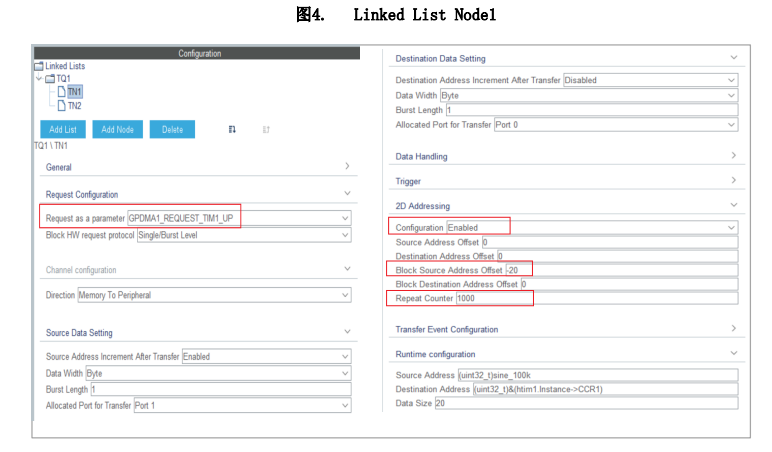Click the TQ1 queue folder icon
Image resolution: width=772 pixels, height=452 pixels.
point(50,79)
